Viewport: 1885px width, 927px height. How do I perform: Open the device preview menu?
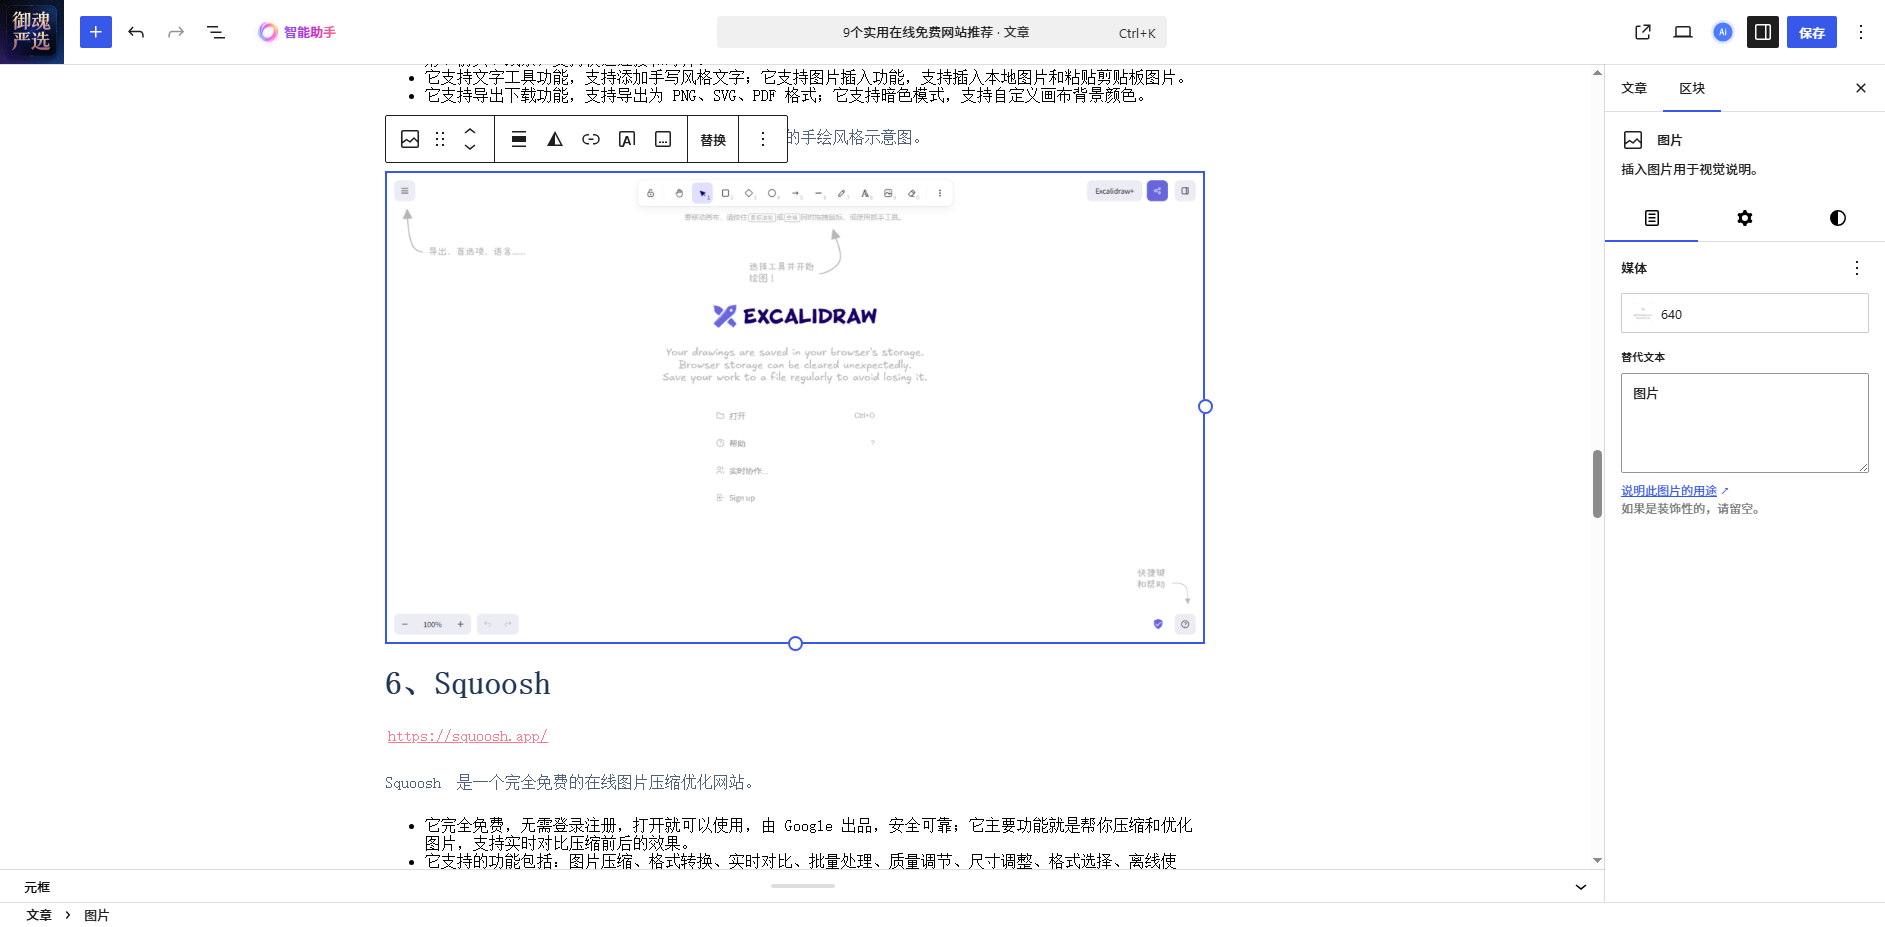coord(1683,32)
